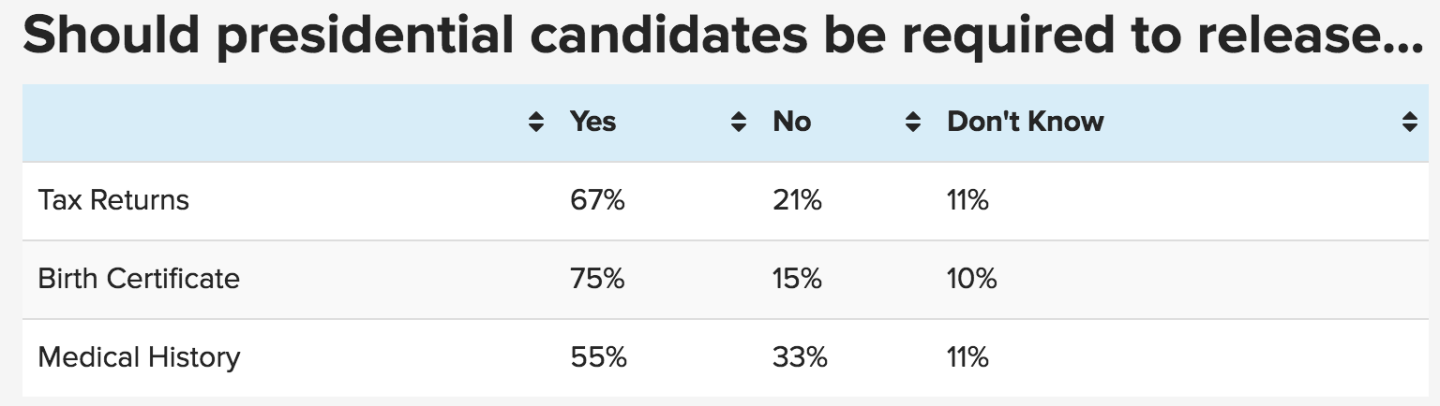Click the Don't Know value in Medical History row
This screenshot has width=1440, height=406.
click(x=968, y=357)
